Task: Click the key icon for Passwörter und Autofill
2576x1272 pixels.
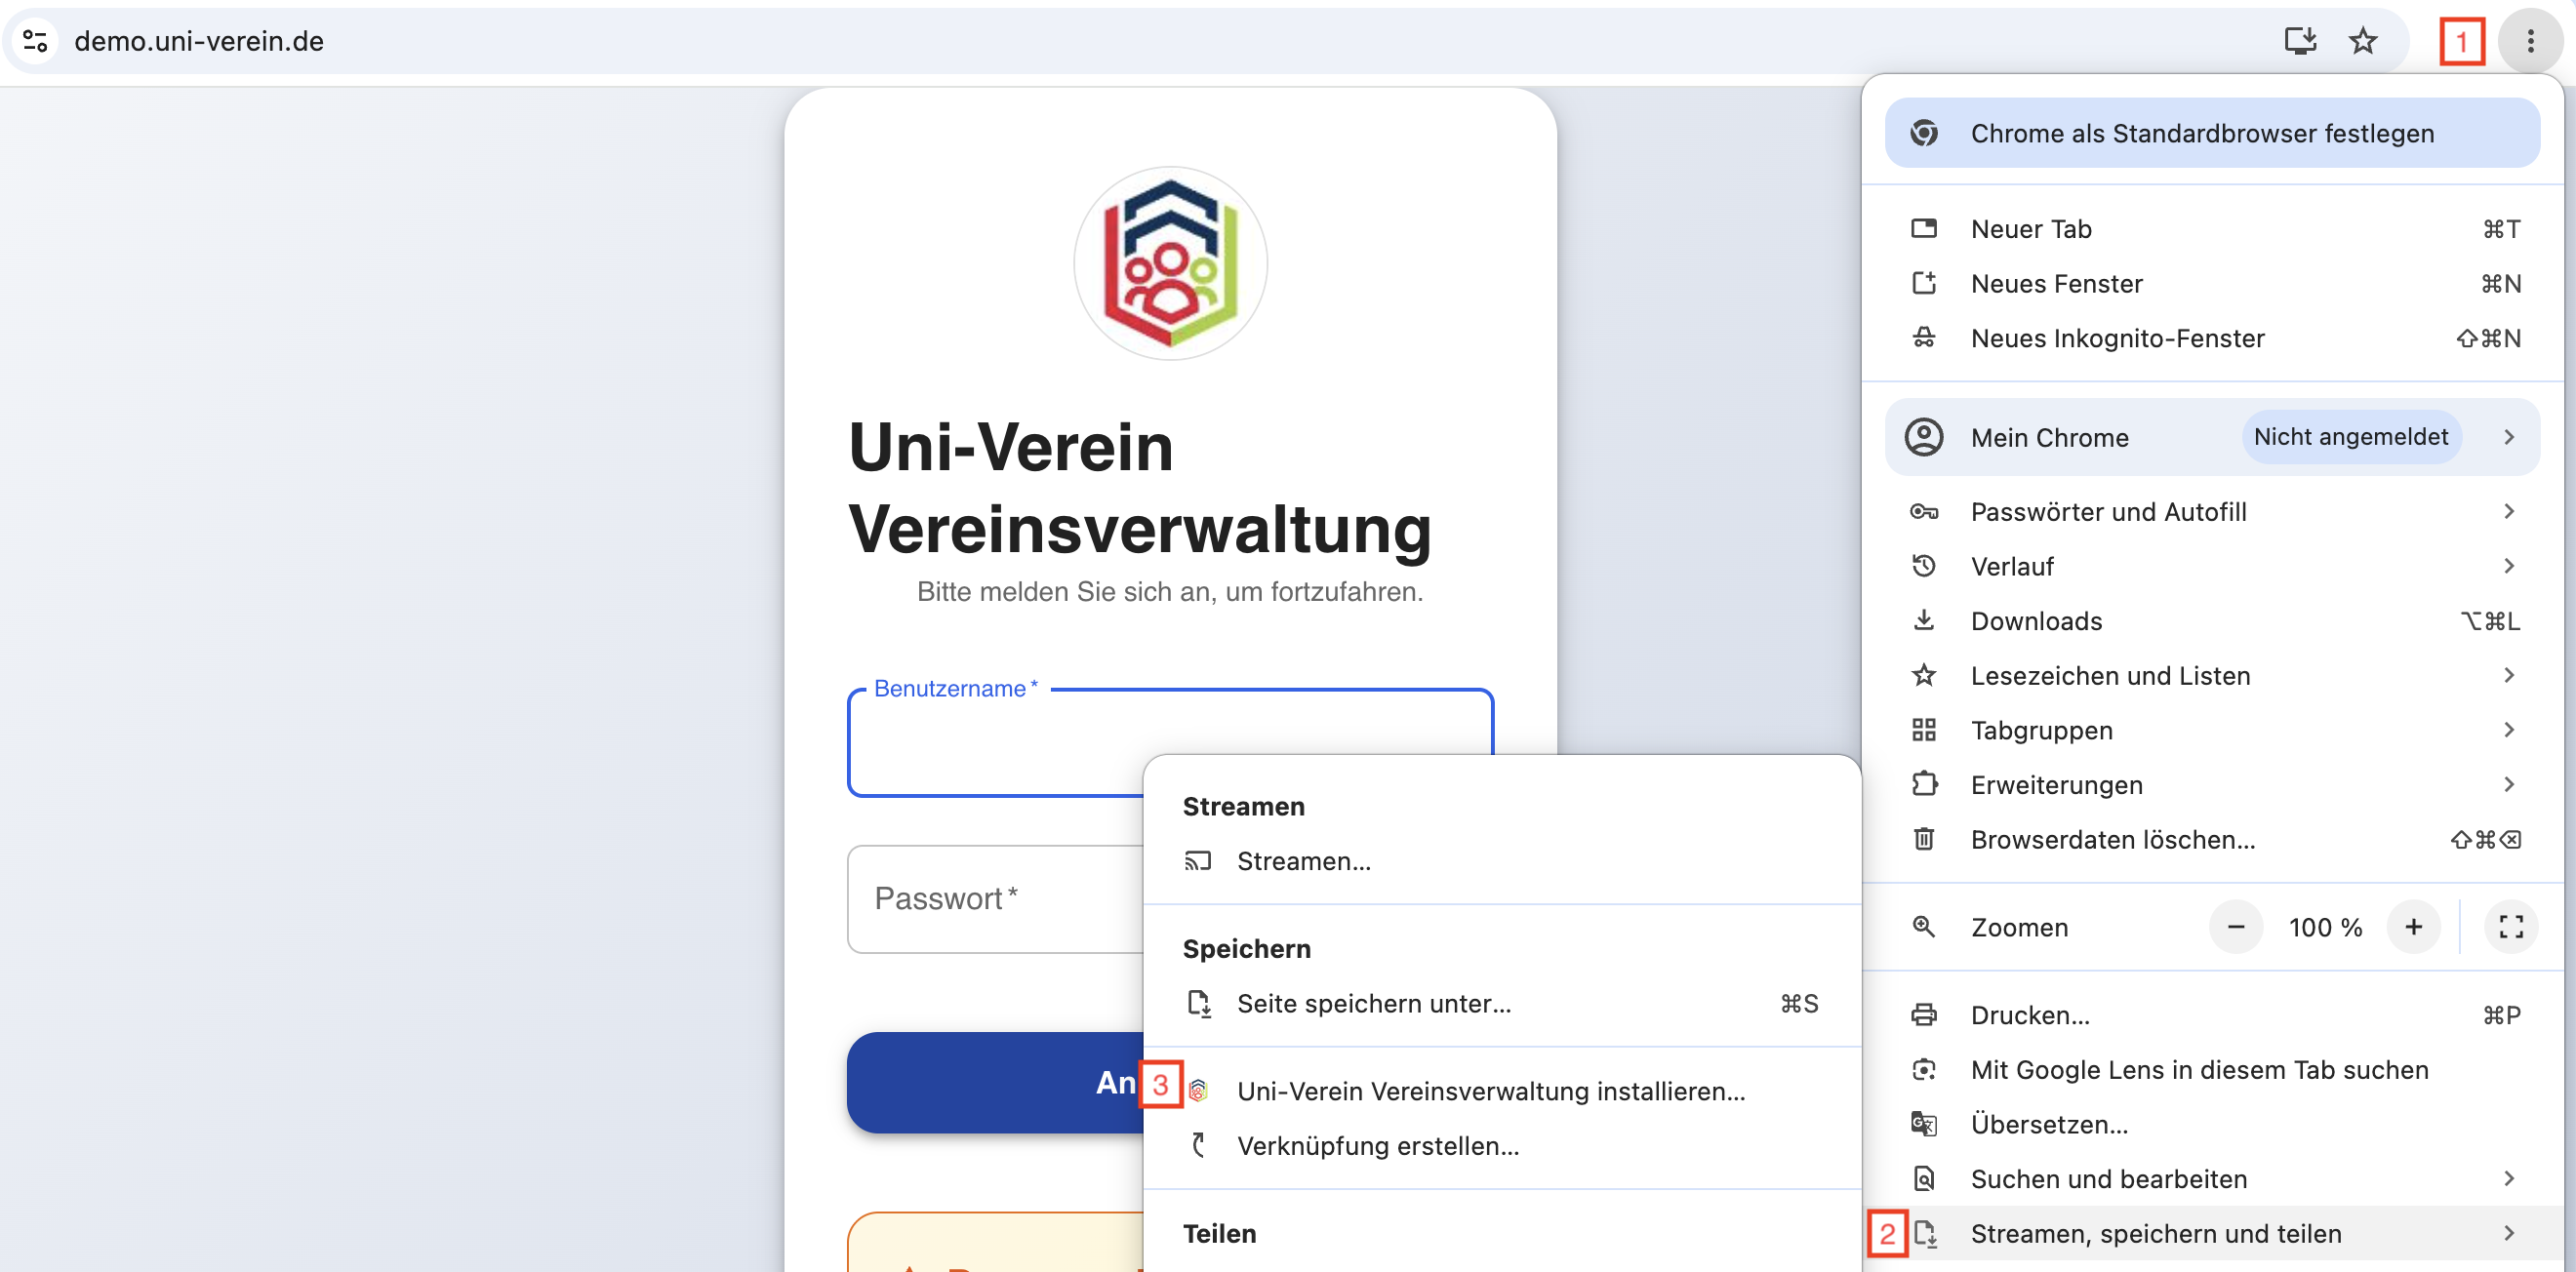Action: (1923, 512)
